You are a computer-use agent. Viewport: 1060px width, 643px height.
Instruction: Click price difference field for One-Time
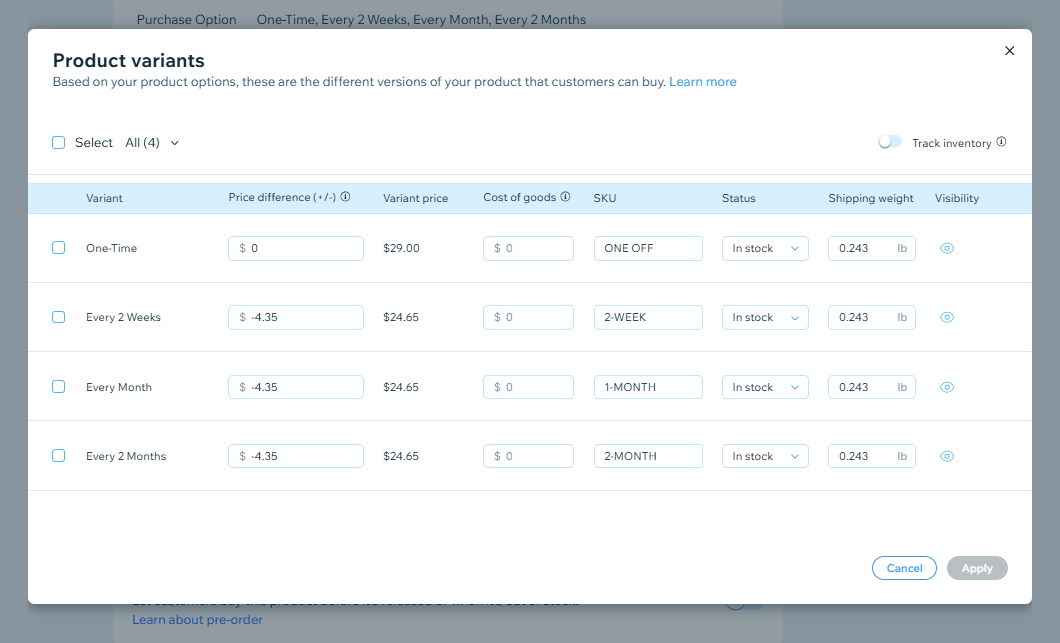click(x=296, y=248)
